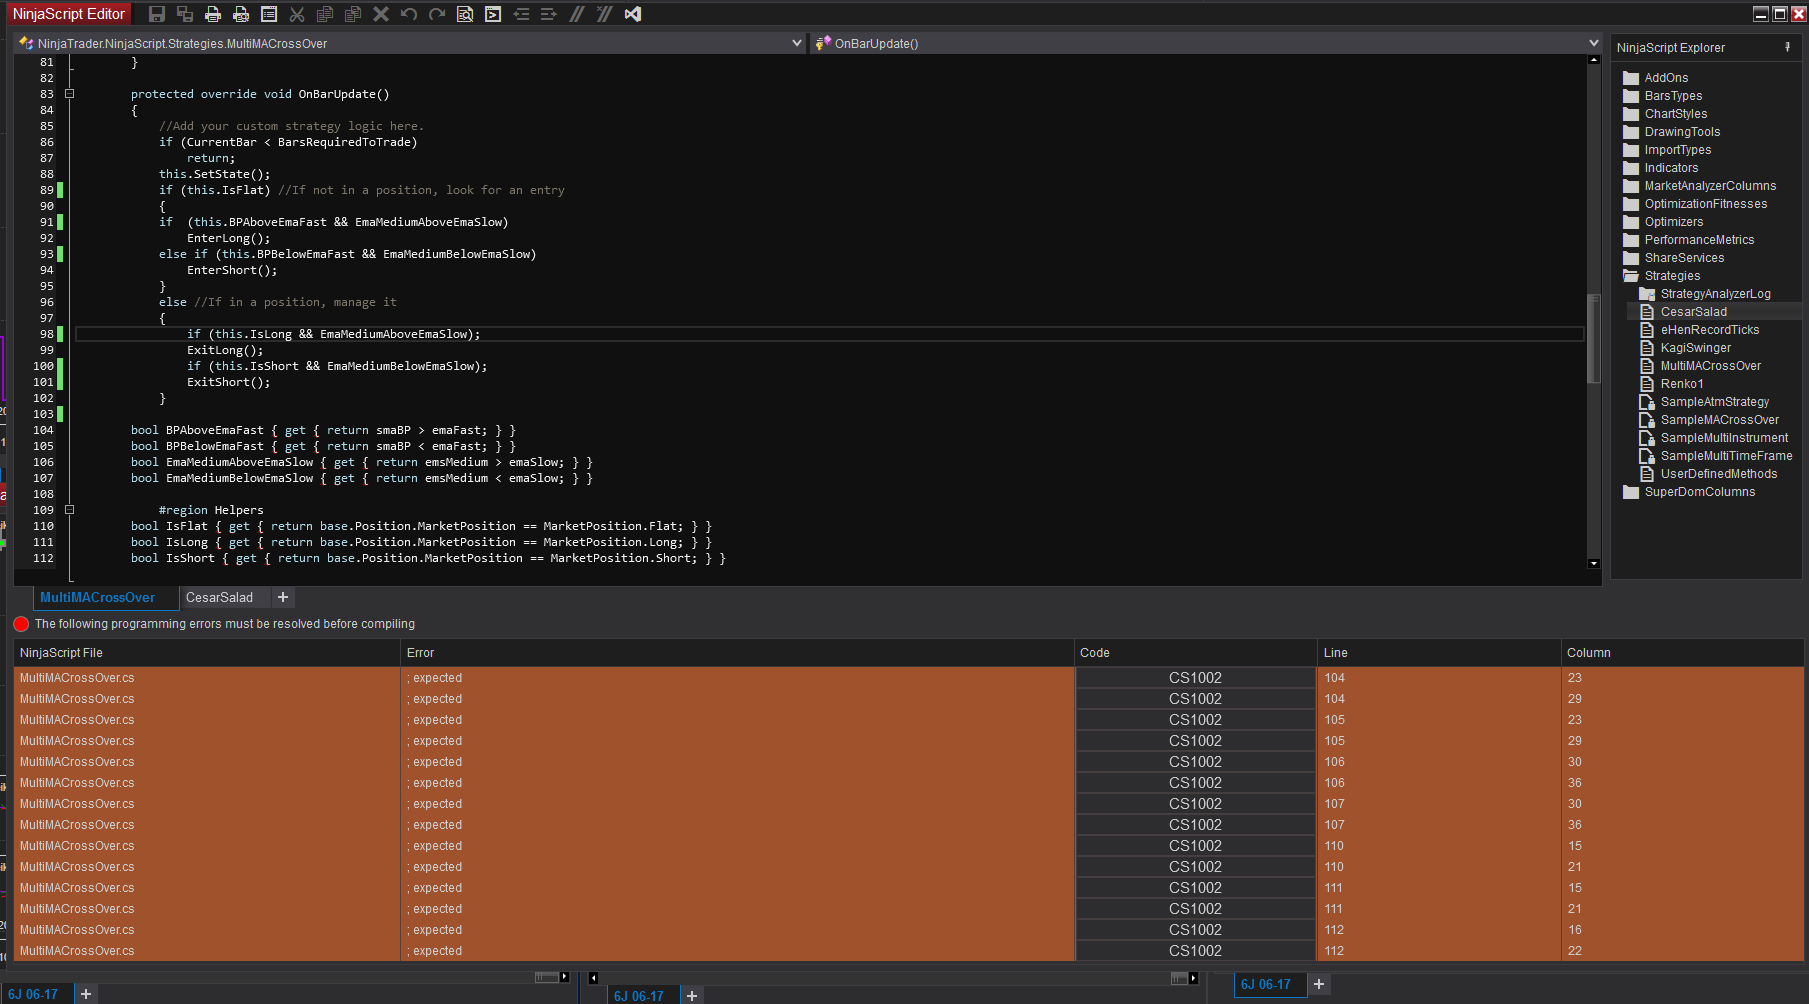
Task: Click the Compile icon in the toolbar
Action: point(493,14)
